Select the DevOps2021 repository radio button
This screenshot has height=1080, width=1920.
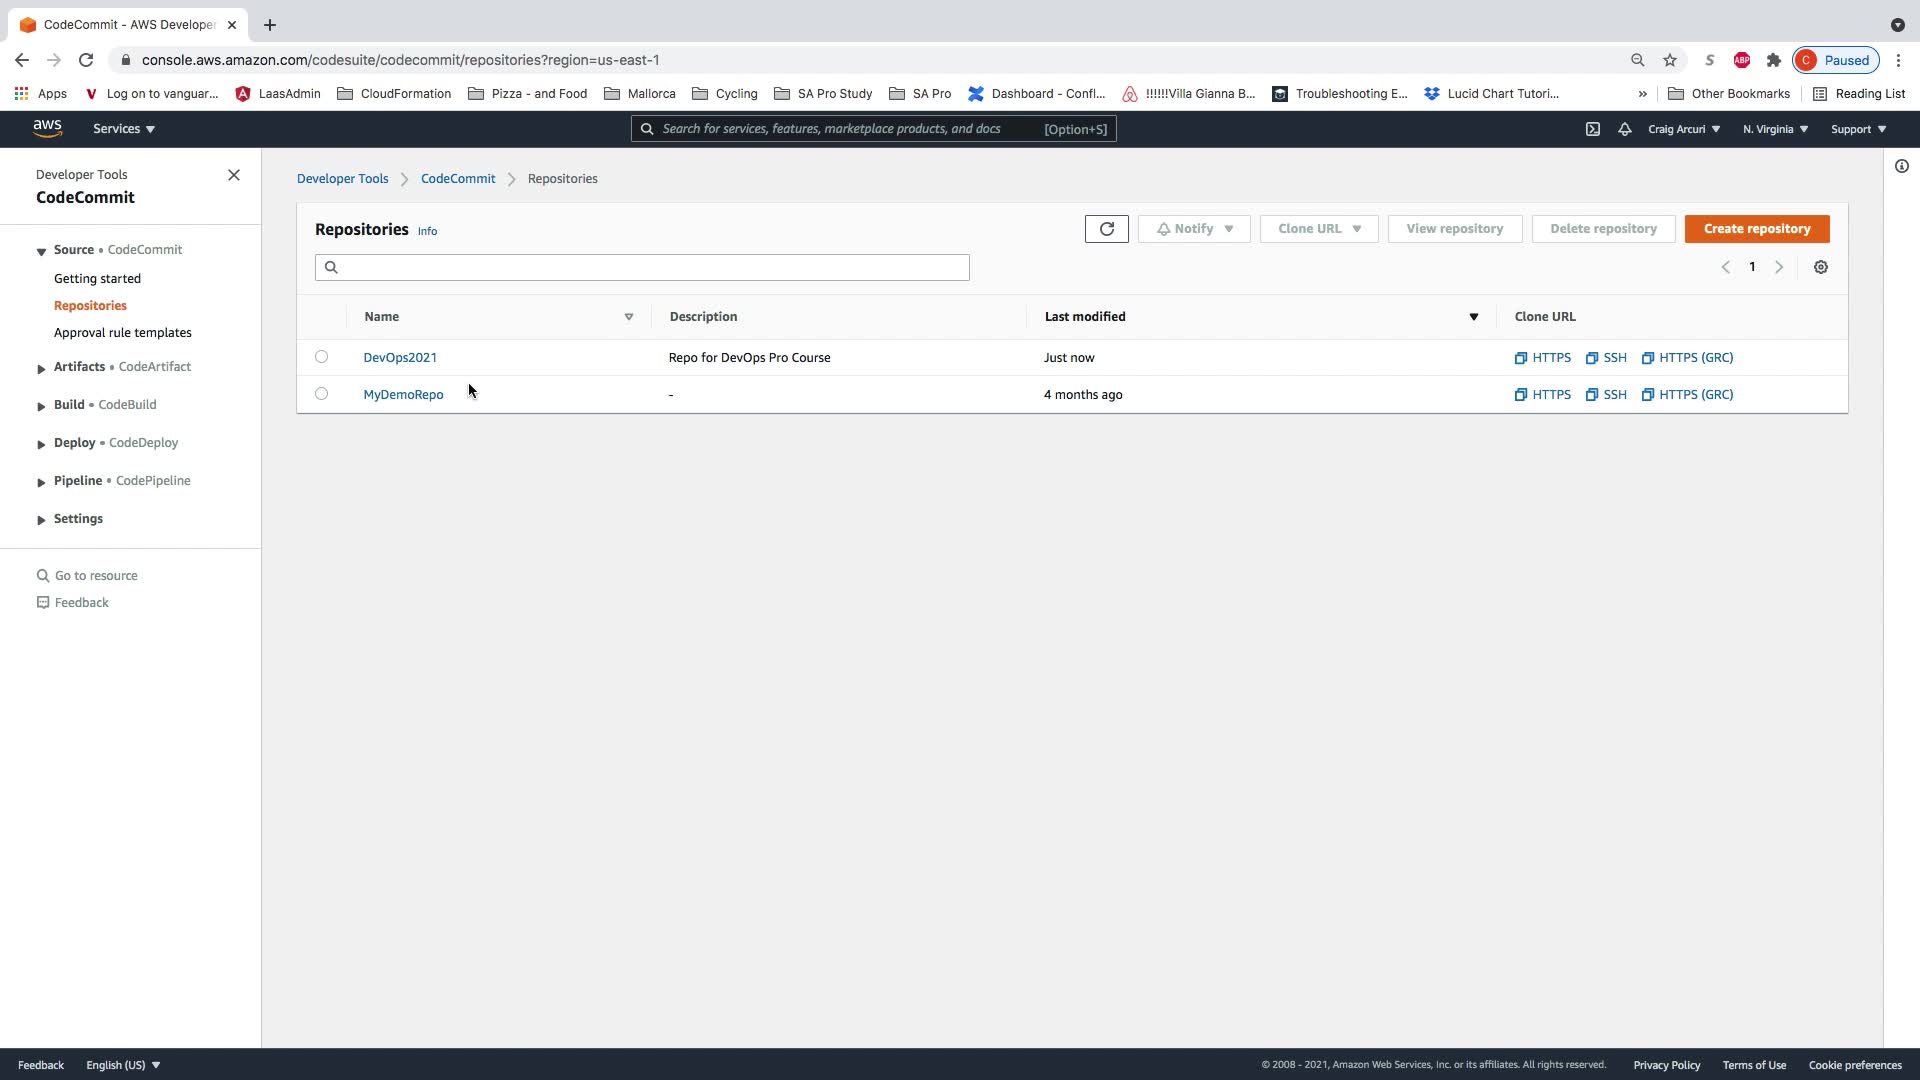[321, 356]
